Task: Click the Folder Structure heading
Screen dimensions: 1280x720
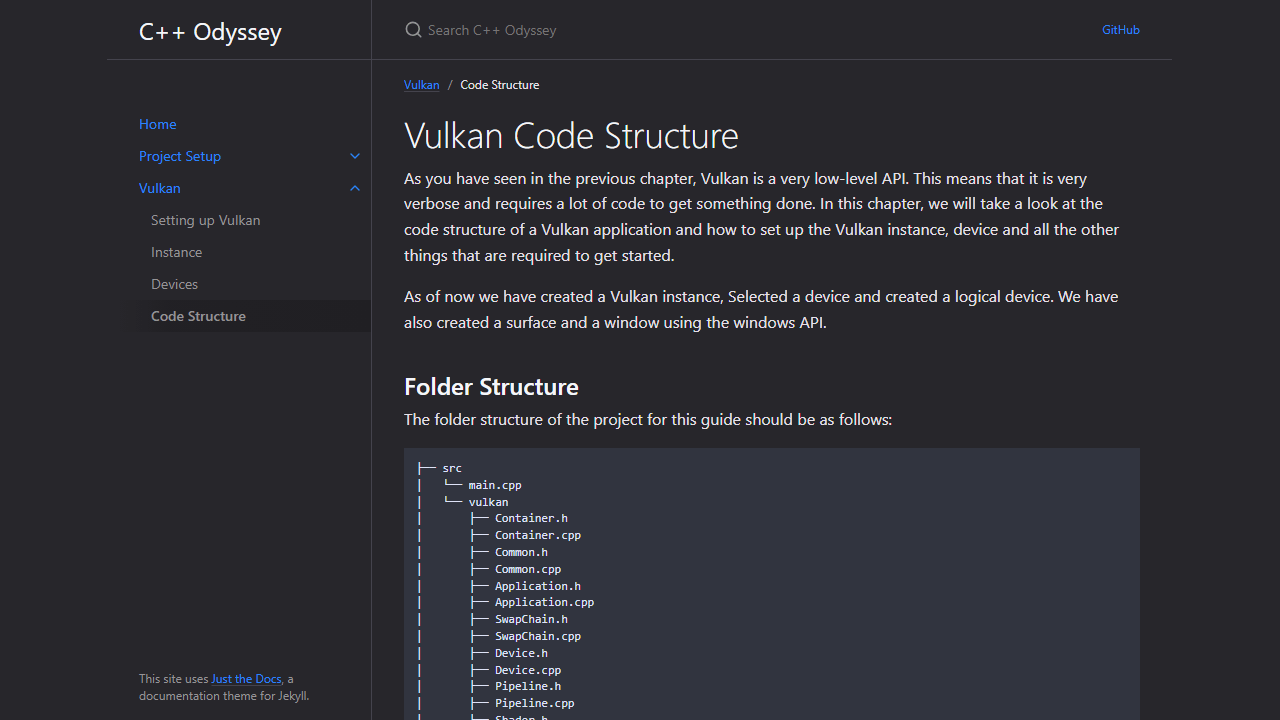Action: 491,387
